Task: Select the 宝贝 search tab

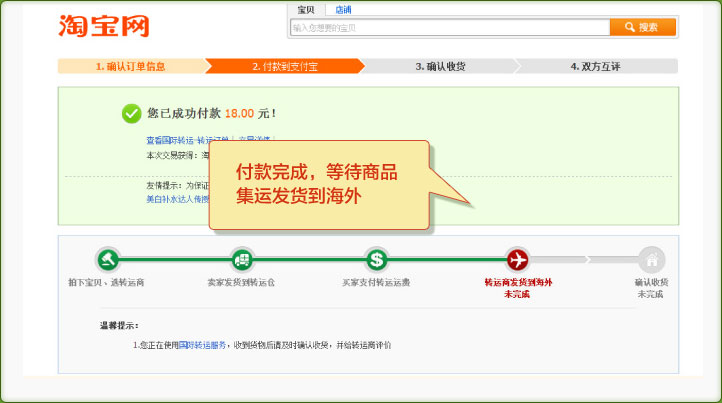Action: pos(306,10)
